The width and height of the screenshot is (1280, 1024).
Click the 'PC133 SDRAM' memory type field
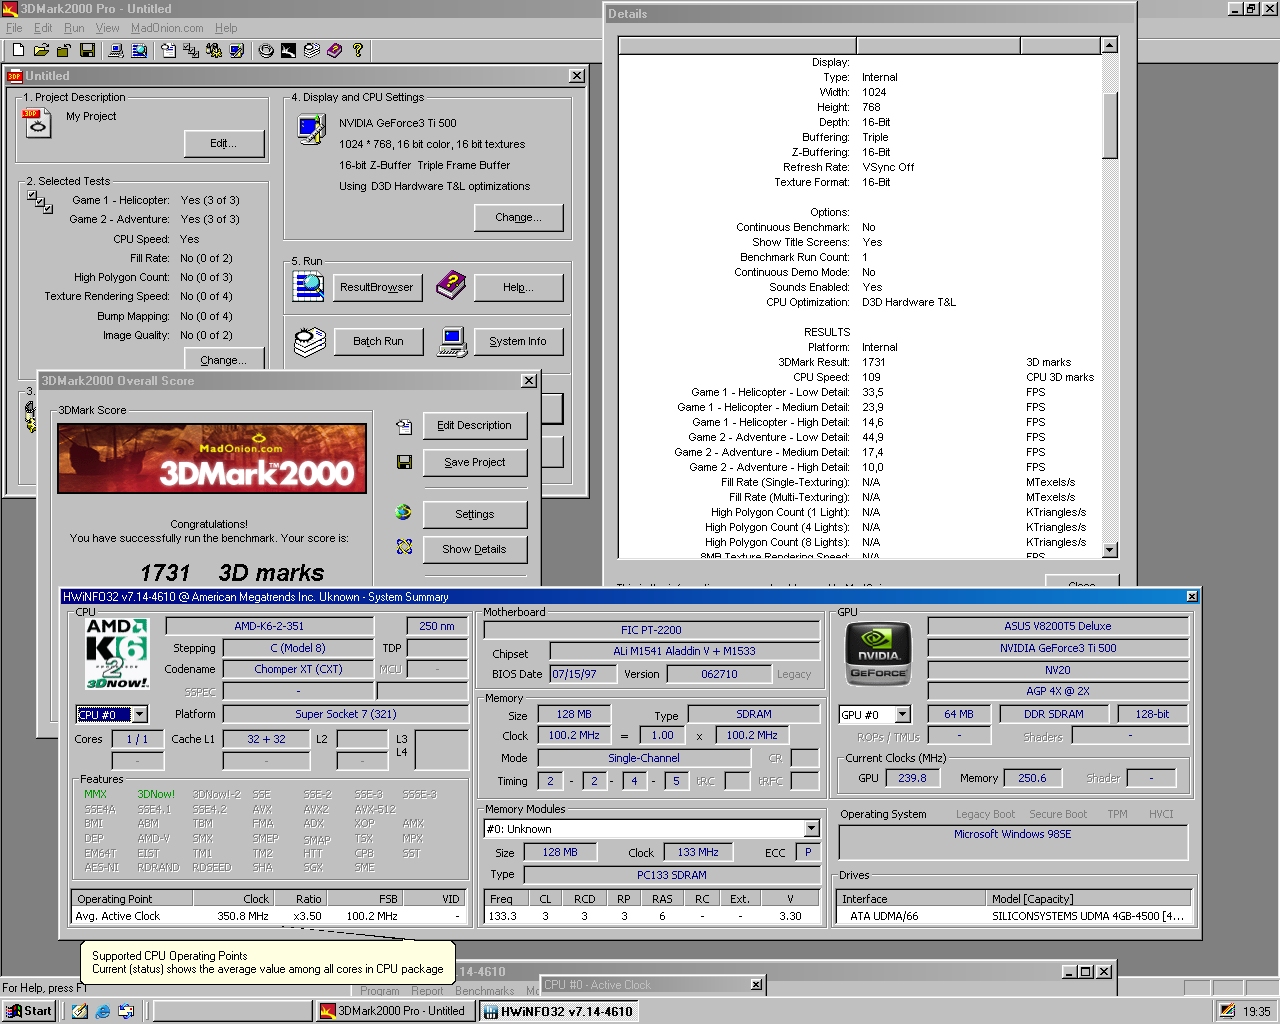pos(671,875)
